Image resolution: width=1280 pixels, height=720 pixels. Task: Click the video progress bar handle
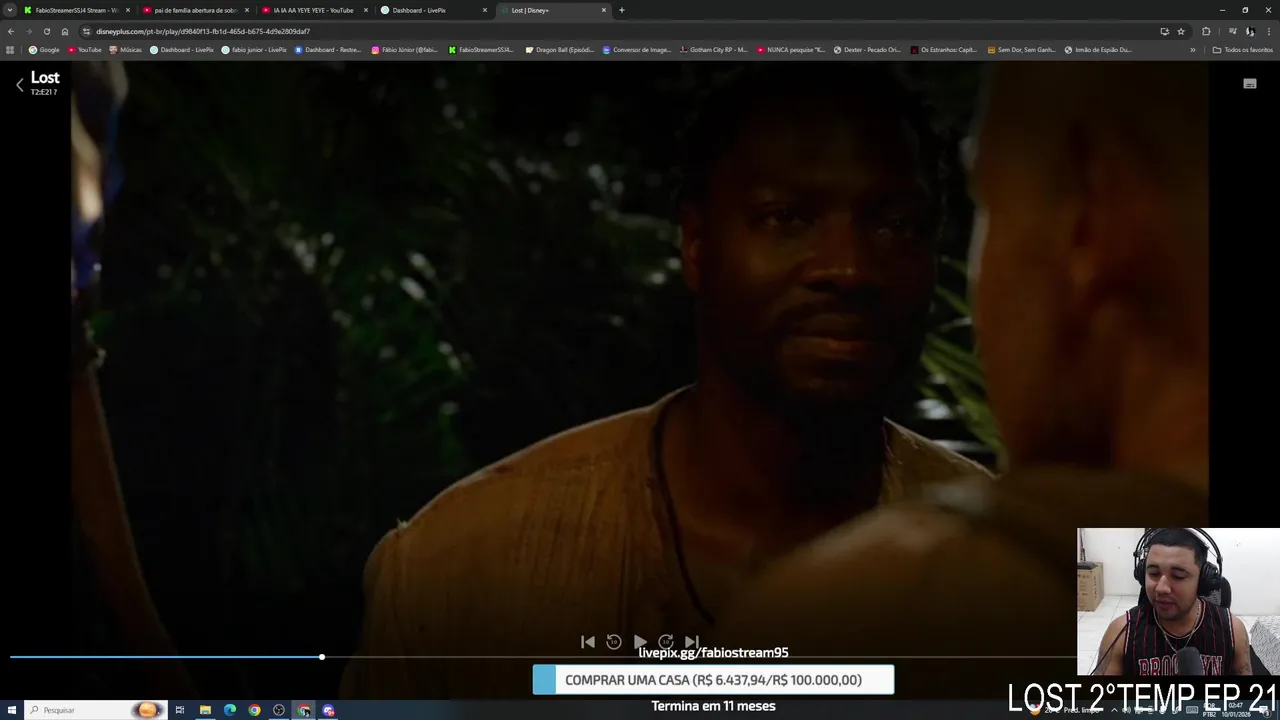322,657
